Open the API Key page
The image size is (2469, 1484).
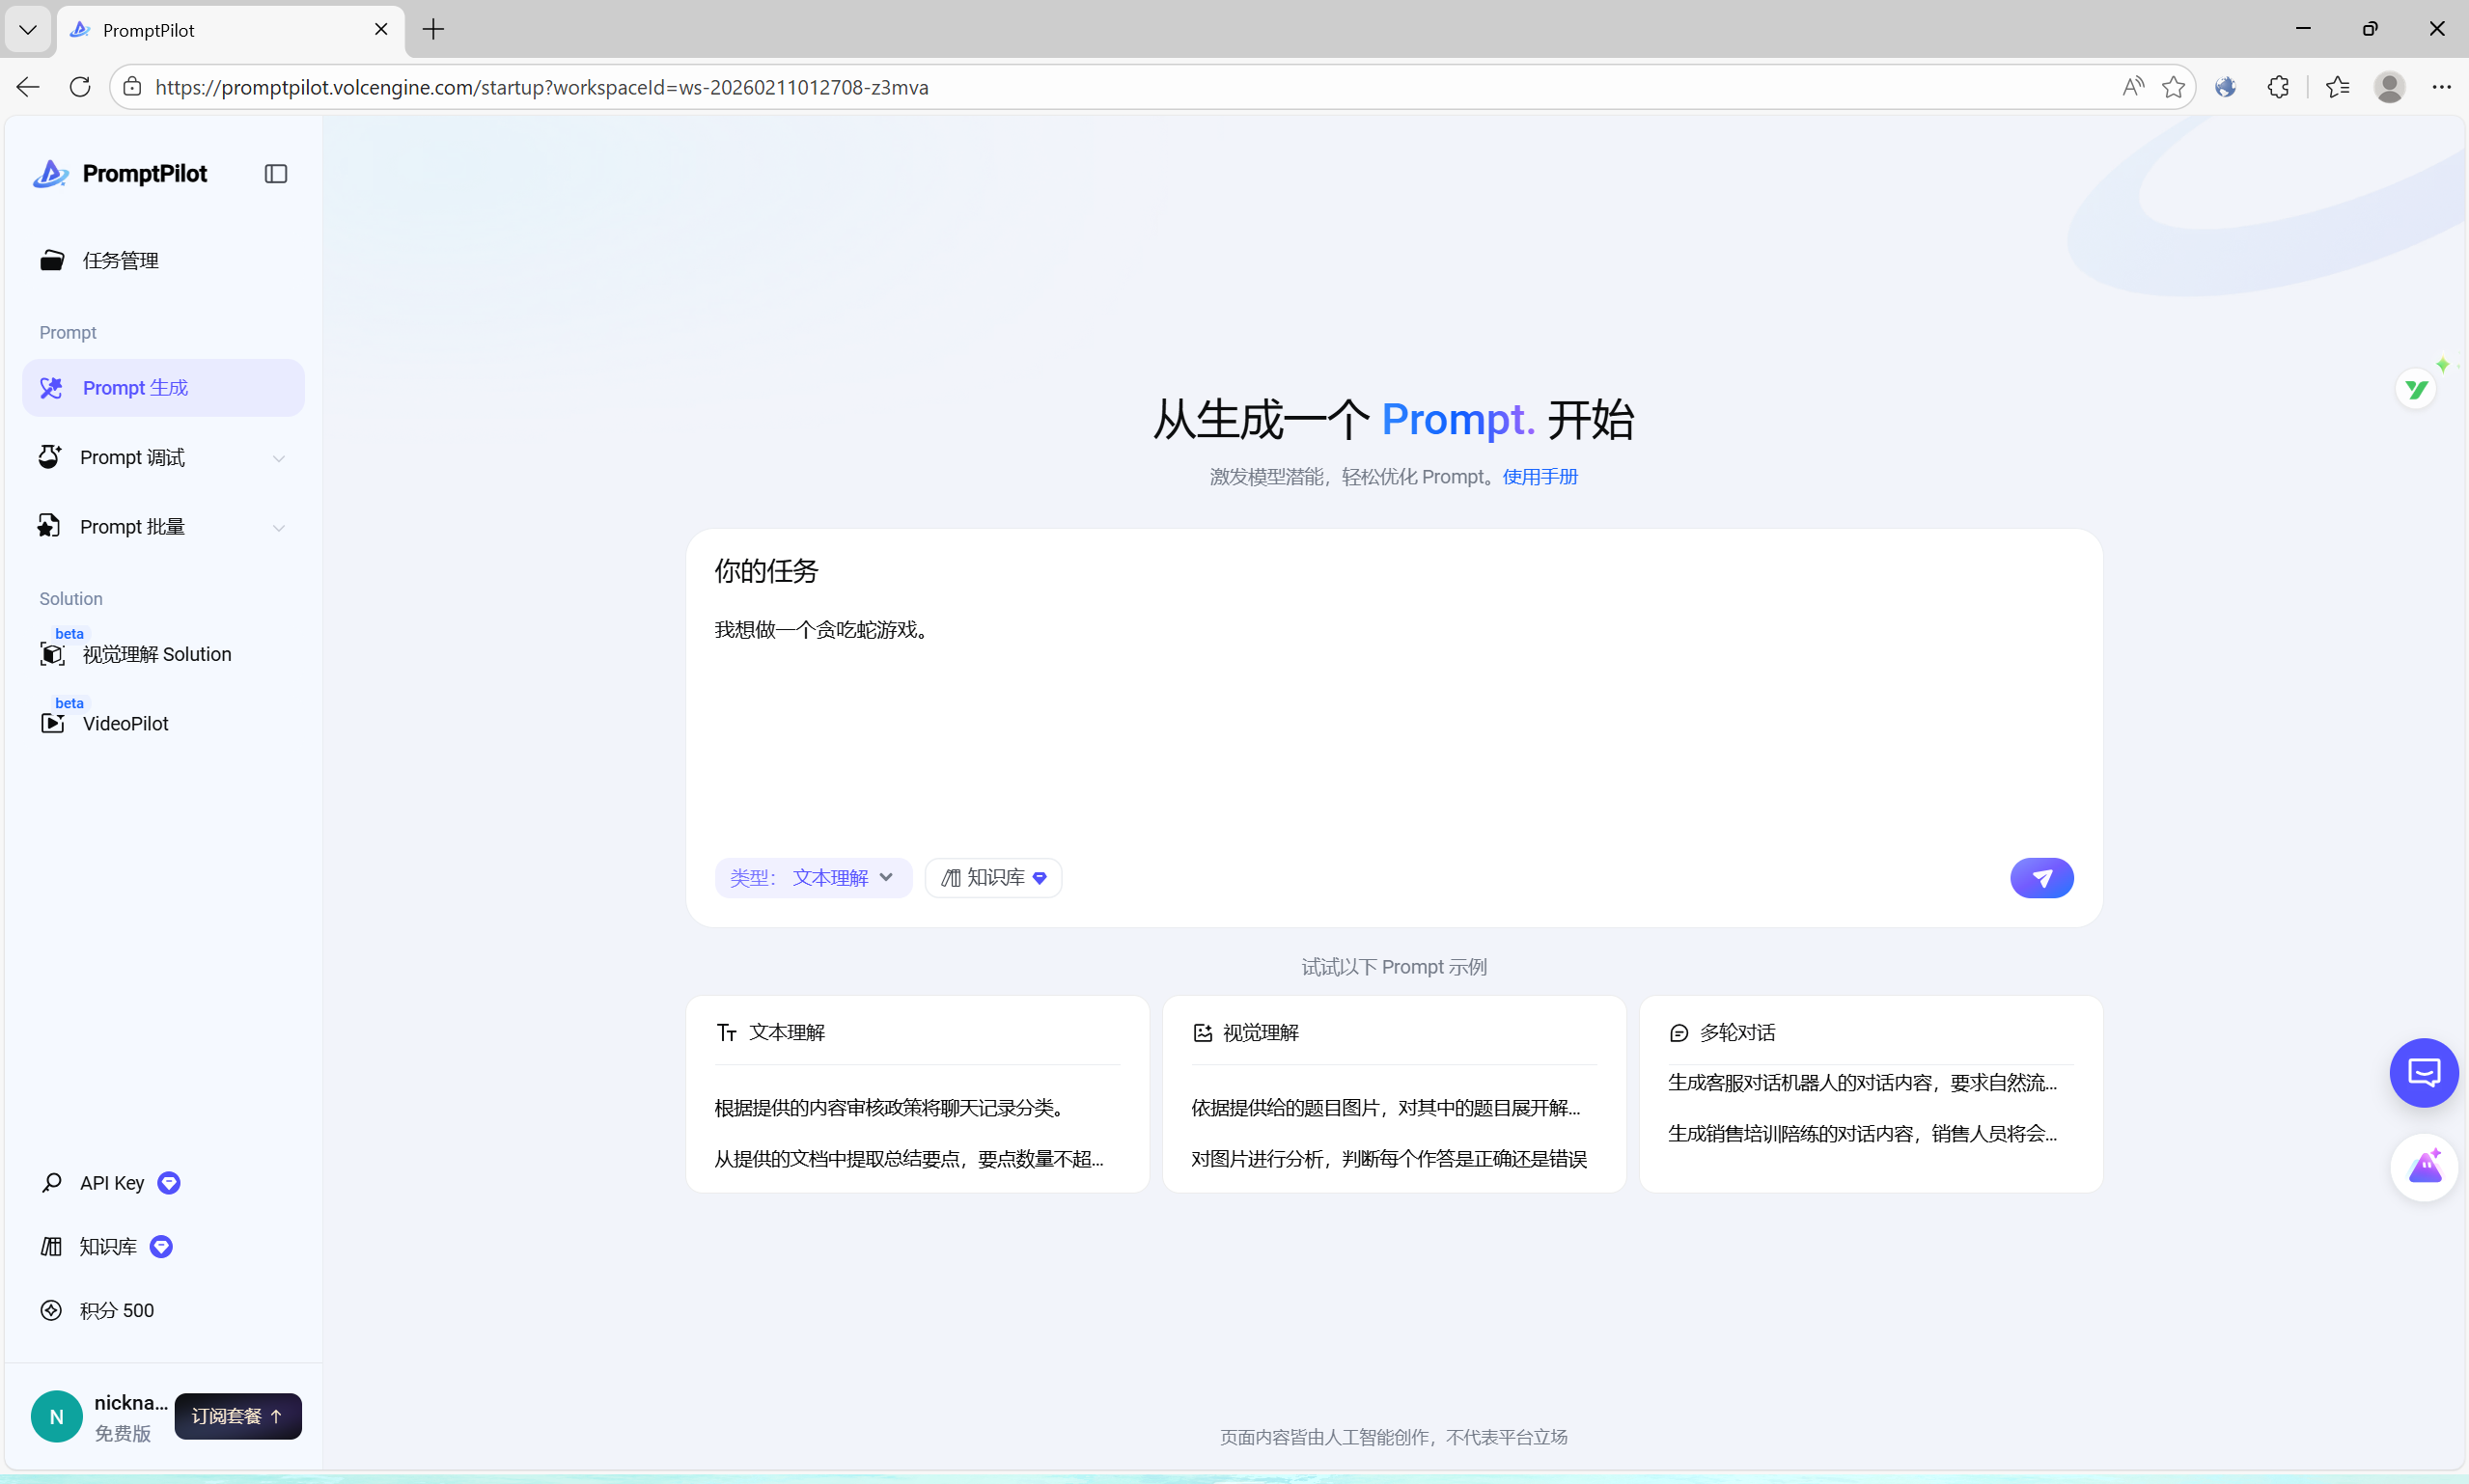(112, 1183)
